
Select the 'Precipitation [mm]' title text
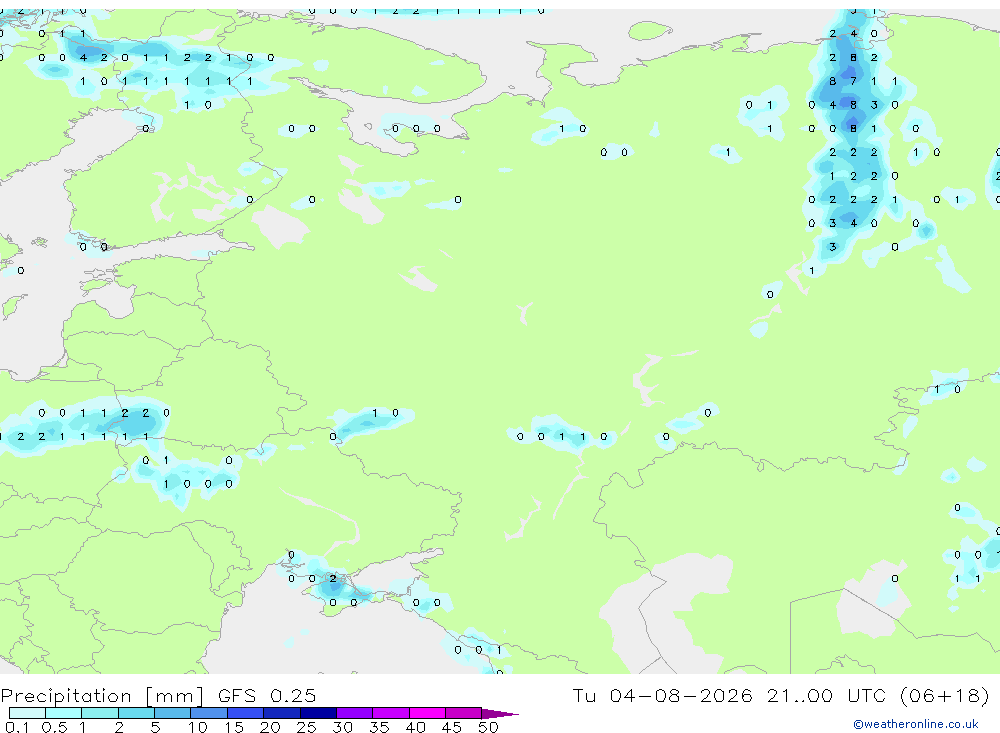tap(102, 696)
